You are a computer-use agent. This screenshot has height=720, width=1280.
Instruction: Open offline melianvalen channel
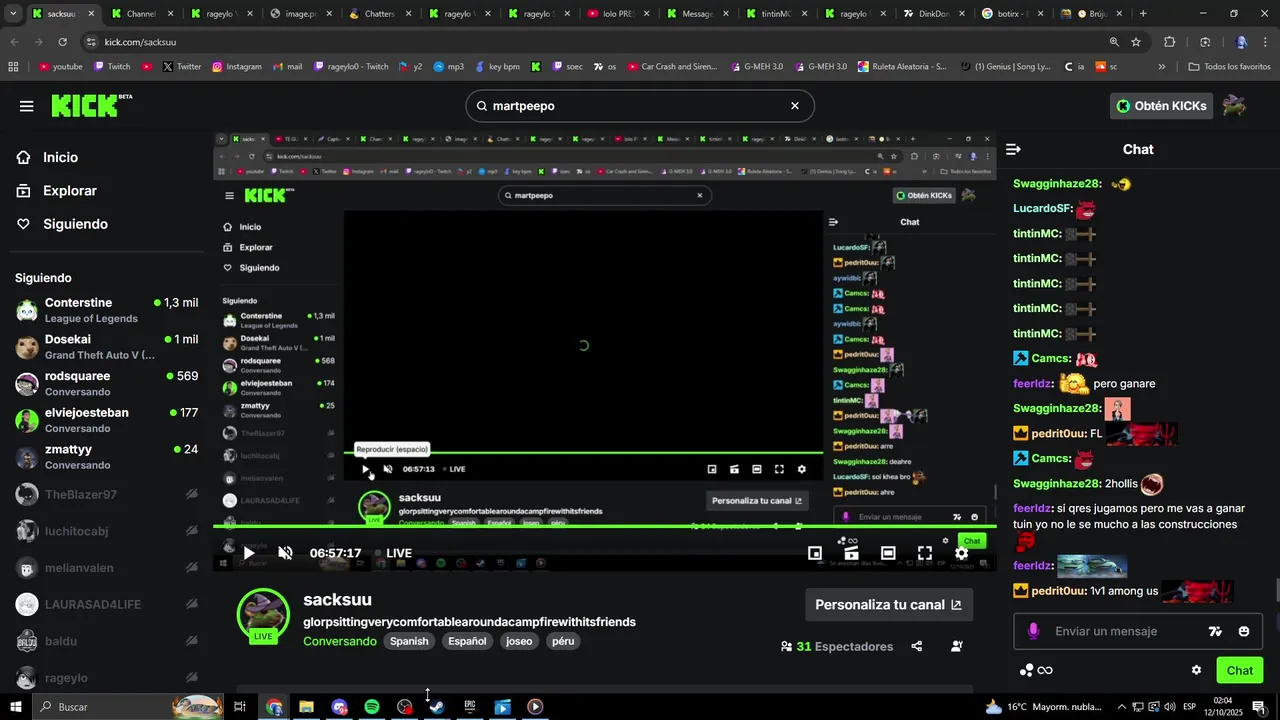point(107,568)
